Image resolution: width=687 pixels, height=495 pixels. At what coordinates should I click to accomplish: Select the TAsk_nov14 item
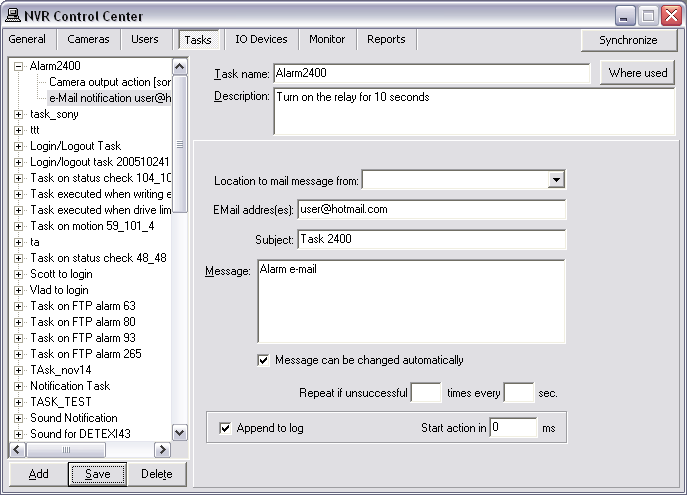[x=60, y=370]
